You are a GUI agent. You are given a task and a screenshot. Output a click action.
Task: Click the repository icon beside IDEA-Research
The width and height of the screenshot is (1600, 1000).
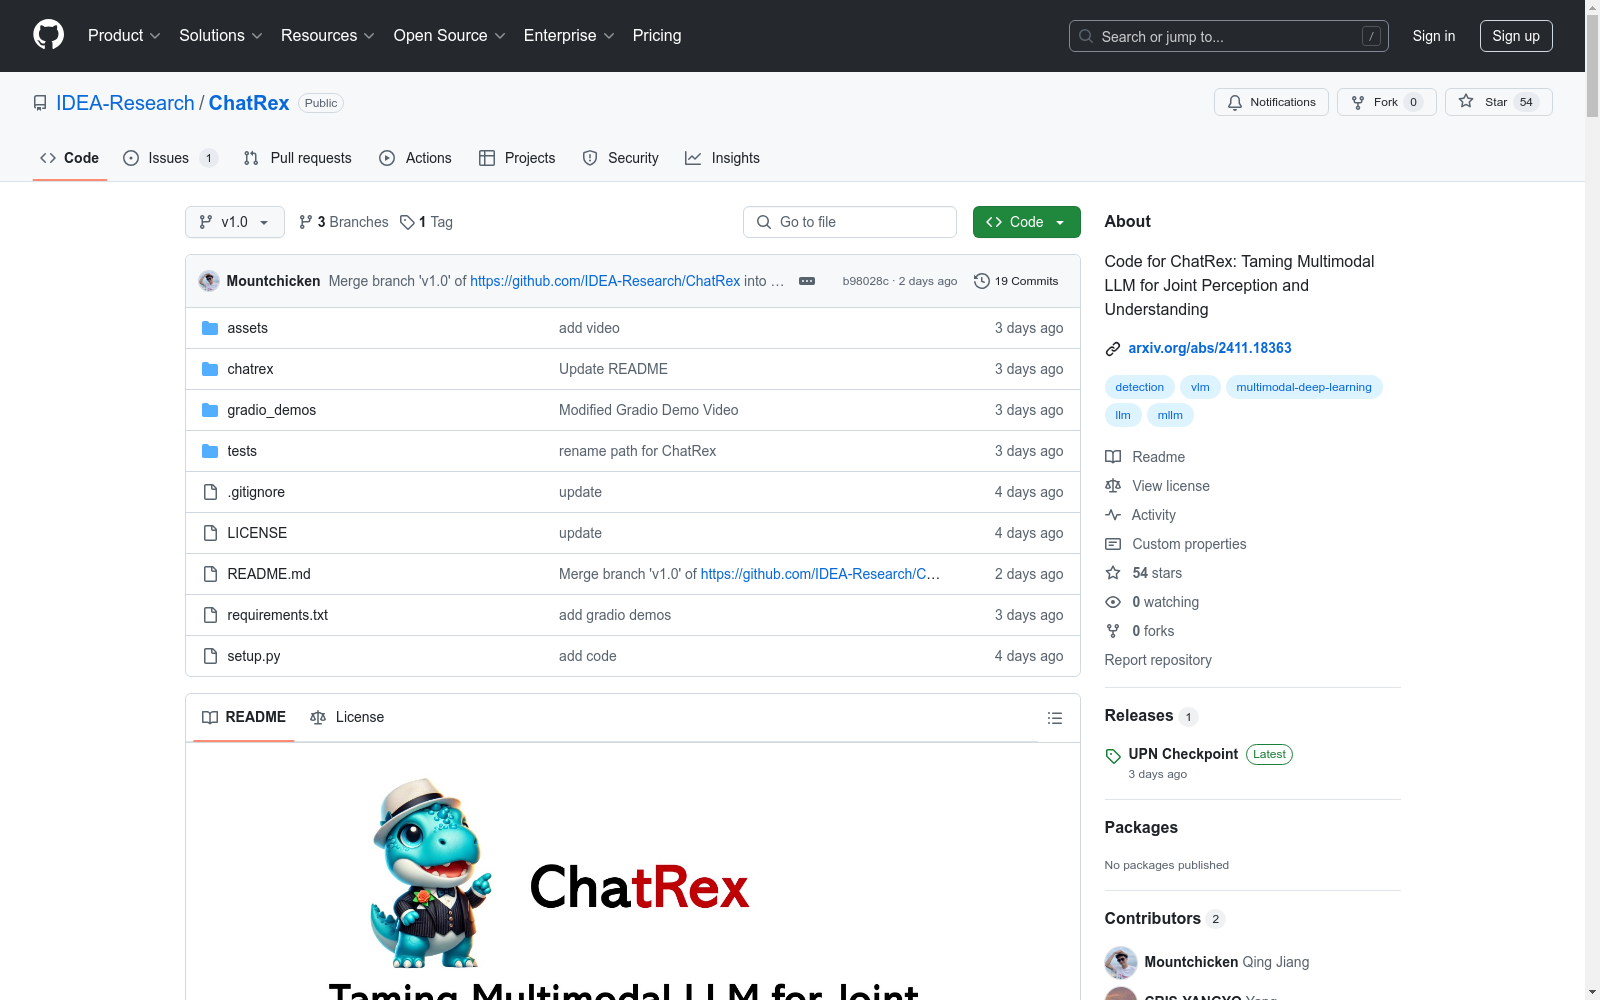click(x=40, y=103)
